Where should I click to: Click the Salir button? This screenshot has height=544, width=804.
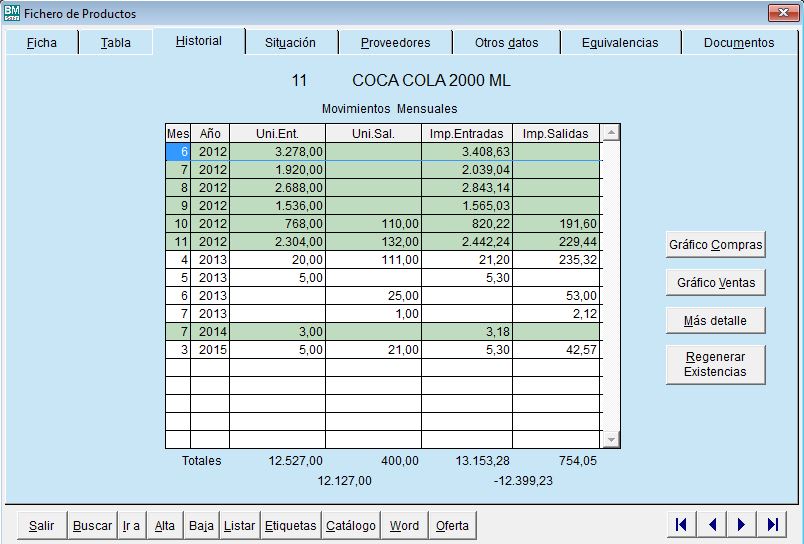click(42, 526)
